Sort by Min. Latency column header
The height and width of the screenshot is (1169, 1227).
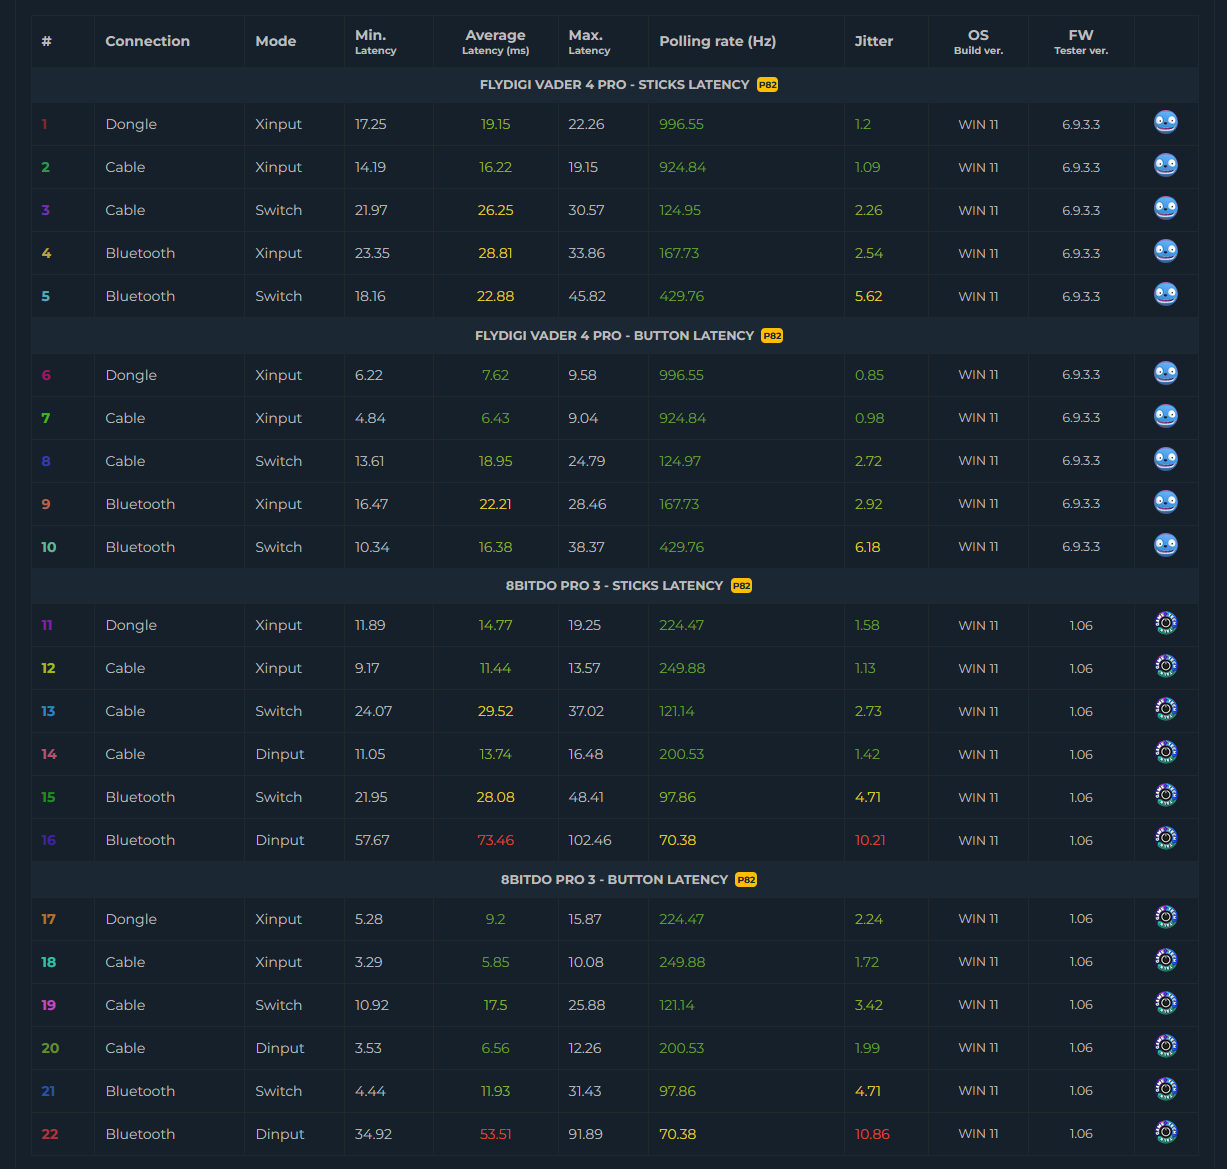(376, 42)
